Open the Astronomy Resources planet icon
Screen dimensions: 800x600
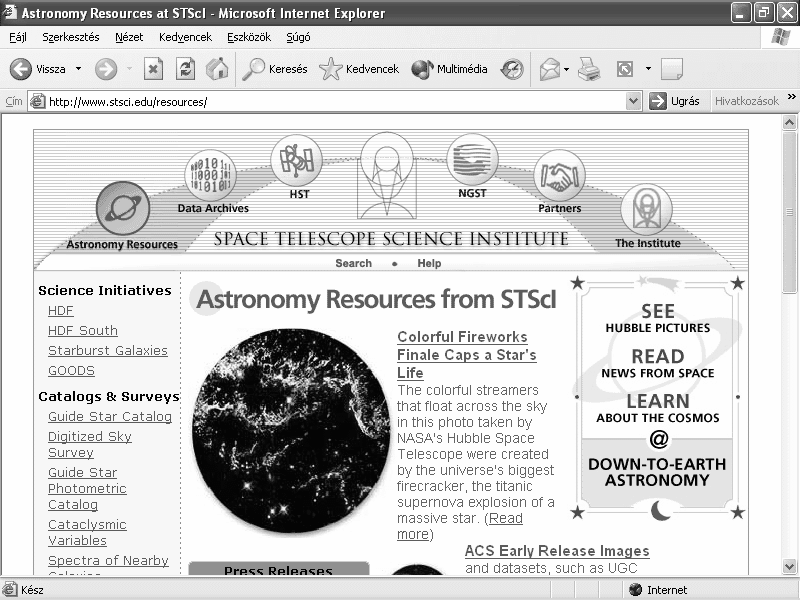click(x=122, y=208)
